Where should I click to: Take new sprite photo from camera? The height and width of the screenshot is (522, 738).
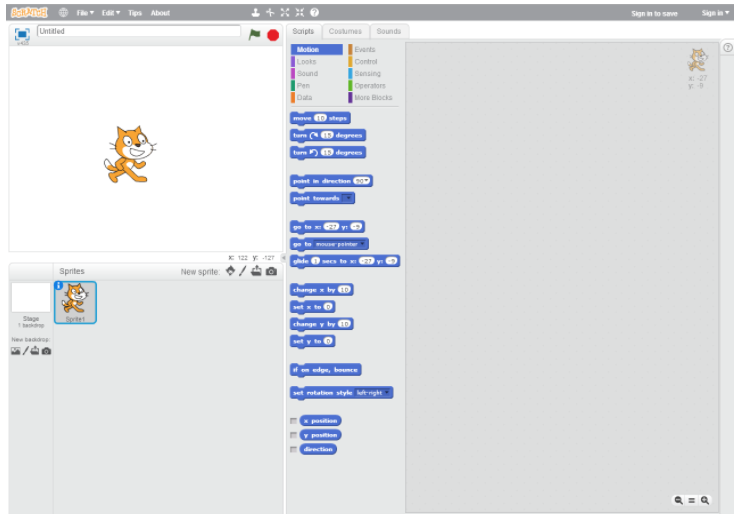coord(272,272)
